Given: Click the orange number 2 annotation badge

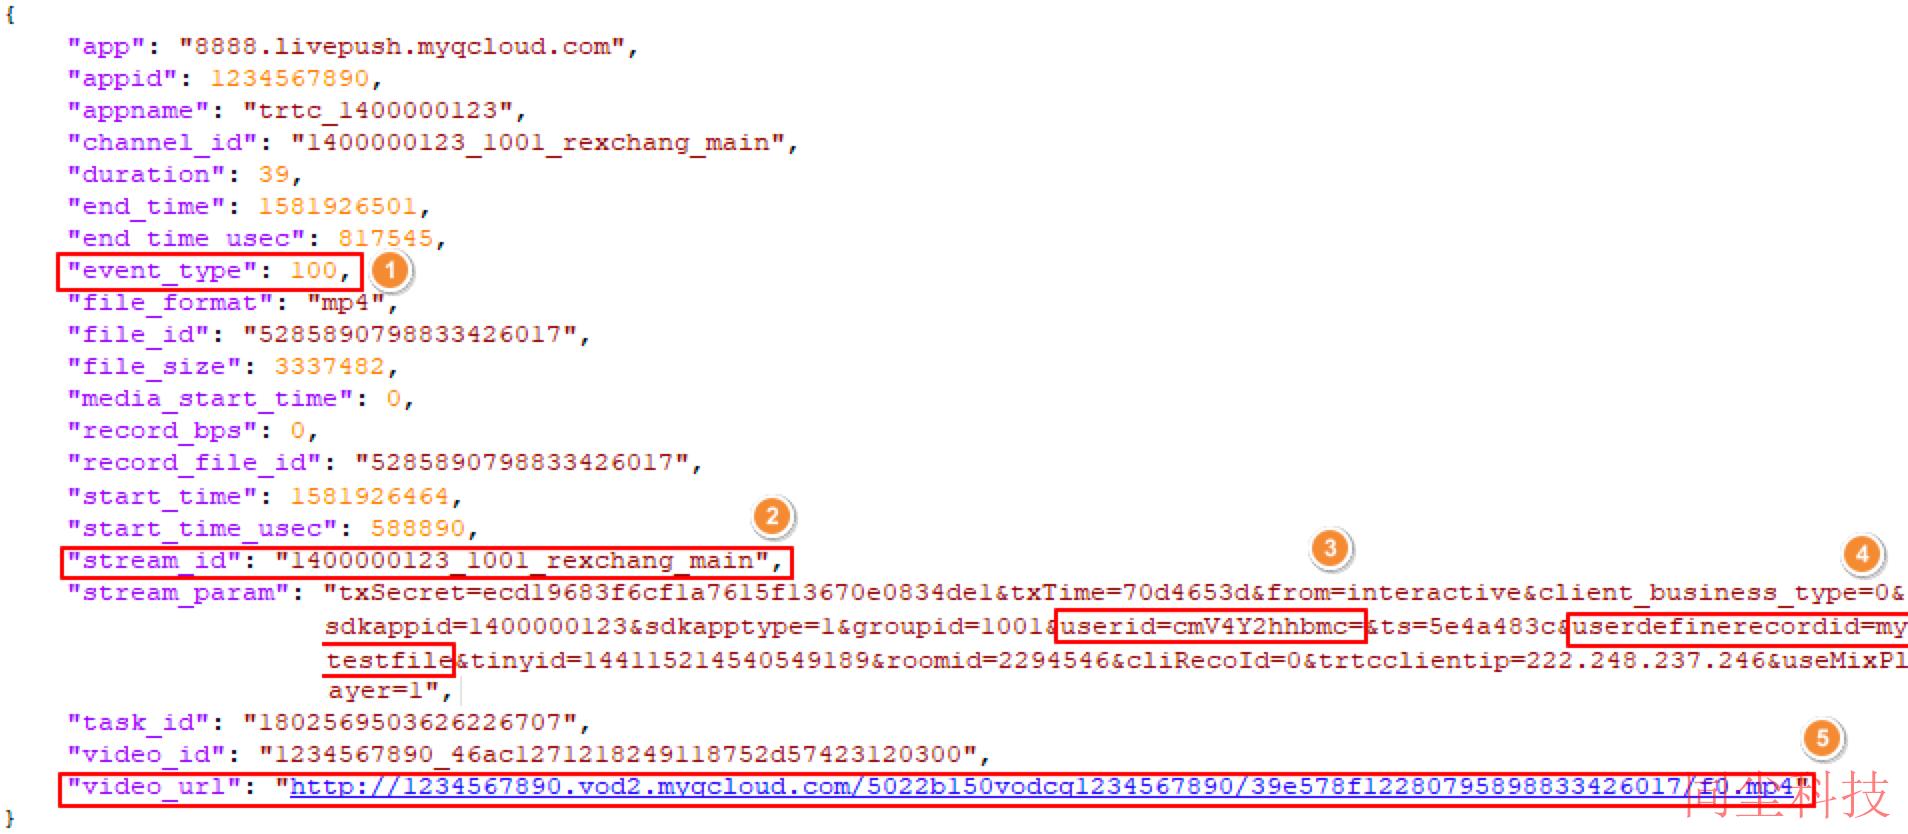Looking at the screenshot, I should tap(772, 517).
